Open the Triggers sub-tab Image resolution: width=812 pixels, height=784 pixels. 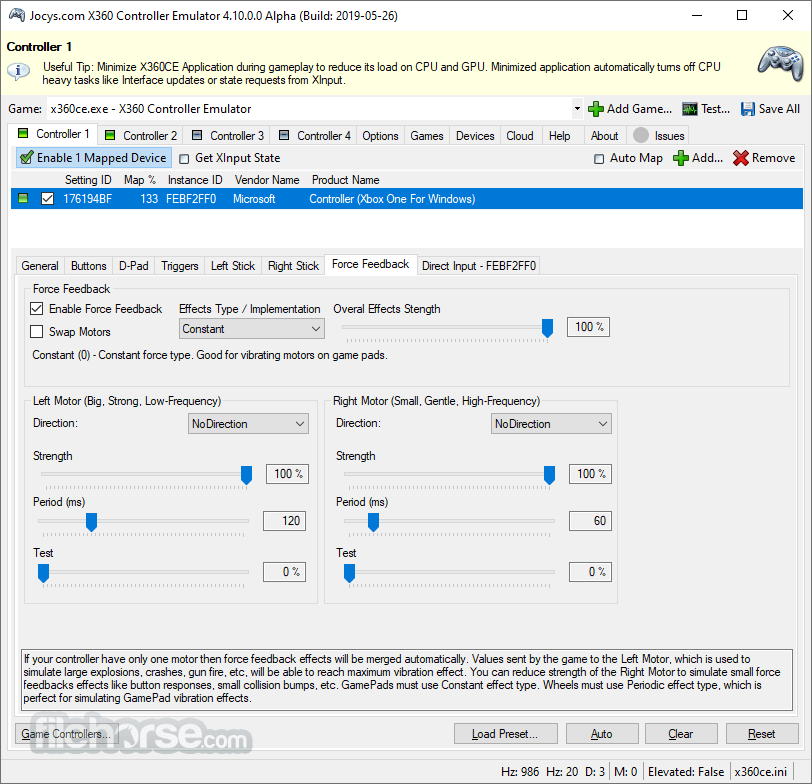pyautogui.click(x=180, y=266)
